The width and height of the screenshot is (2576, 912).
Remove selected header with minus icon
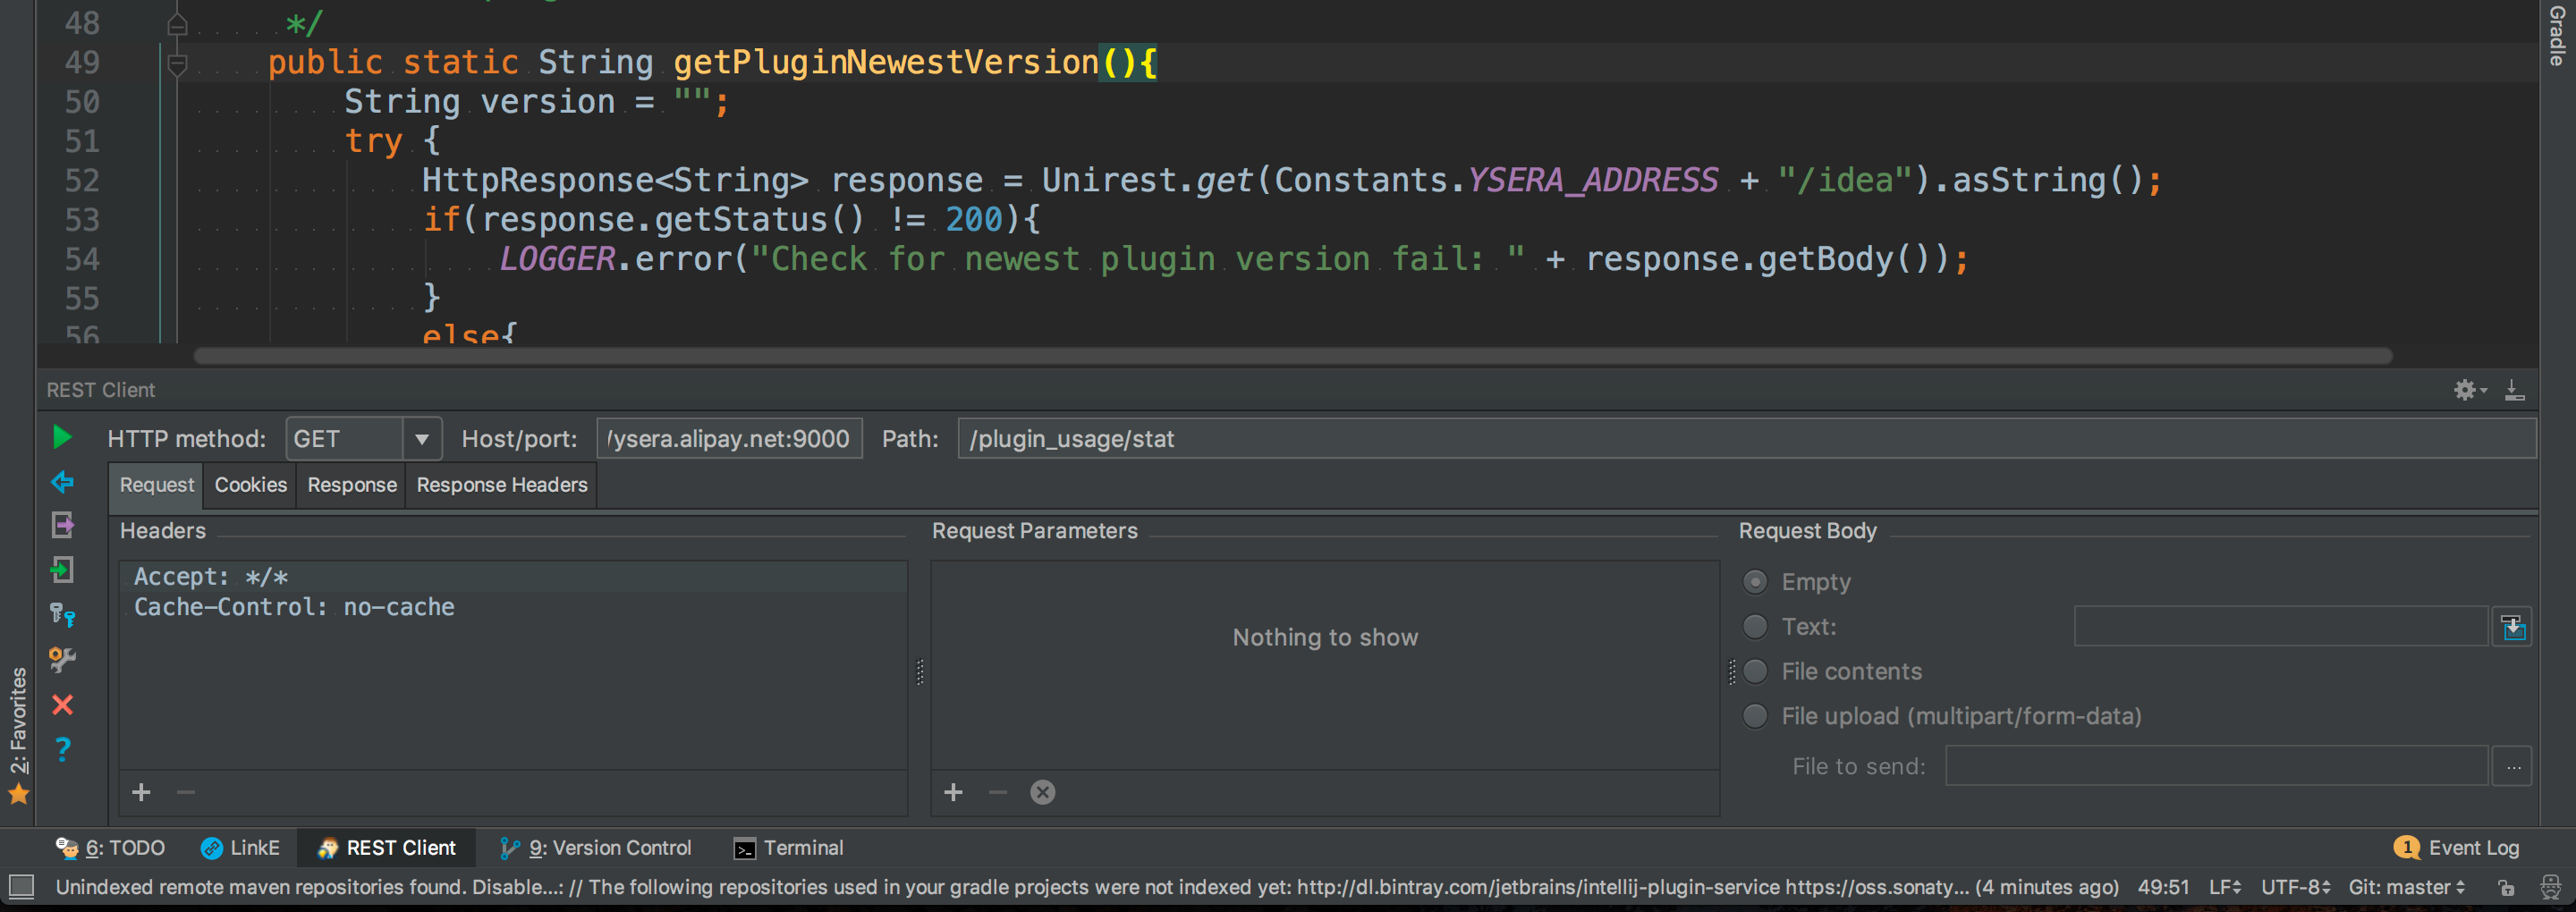(186, 792)
